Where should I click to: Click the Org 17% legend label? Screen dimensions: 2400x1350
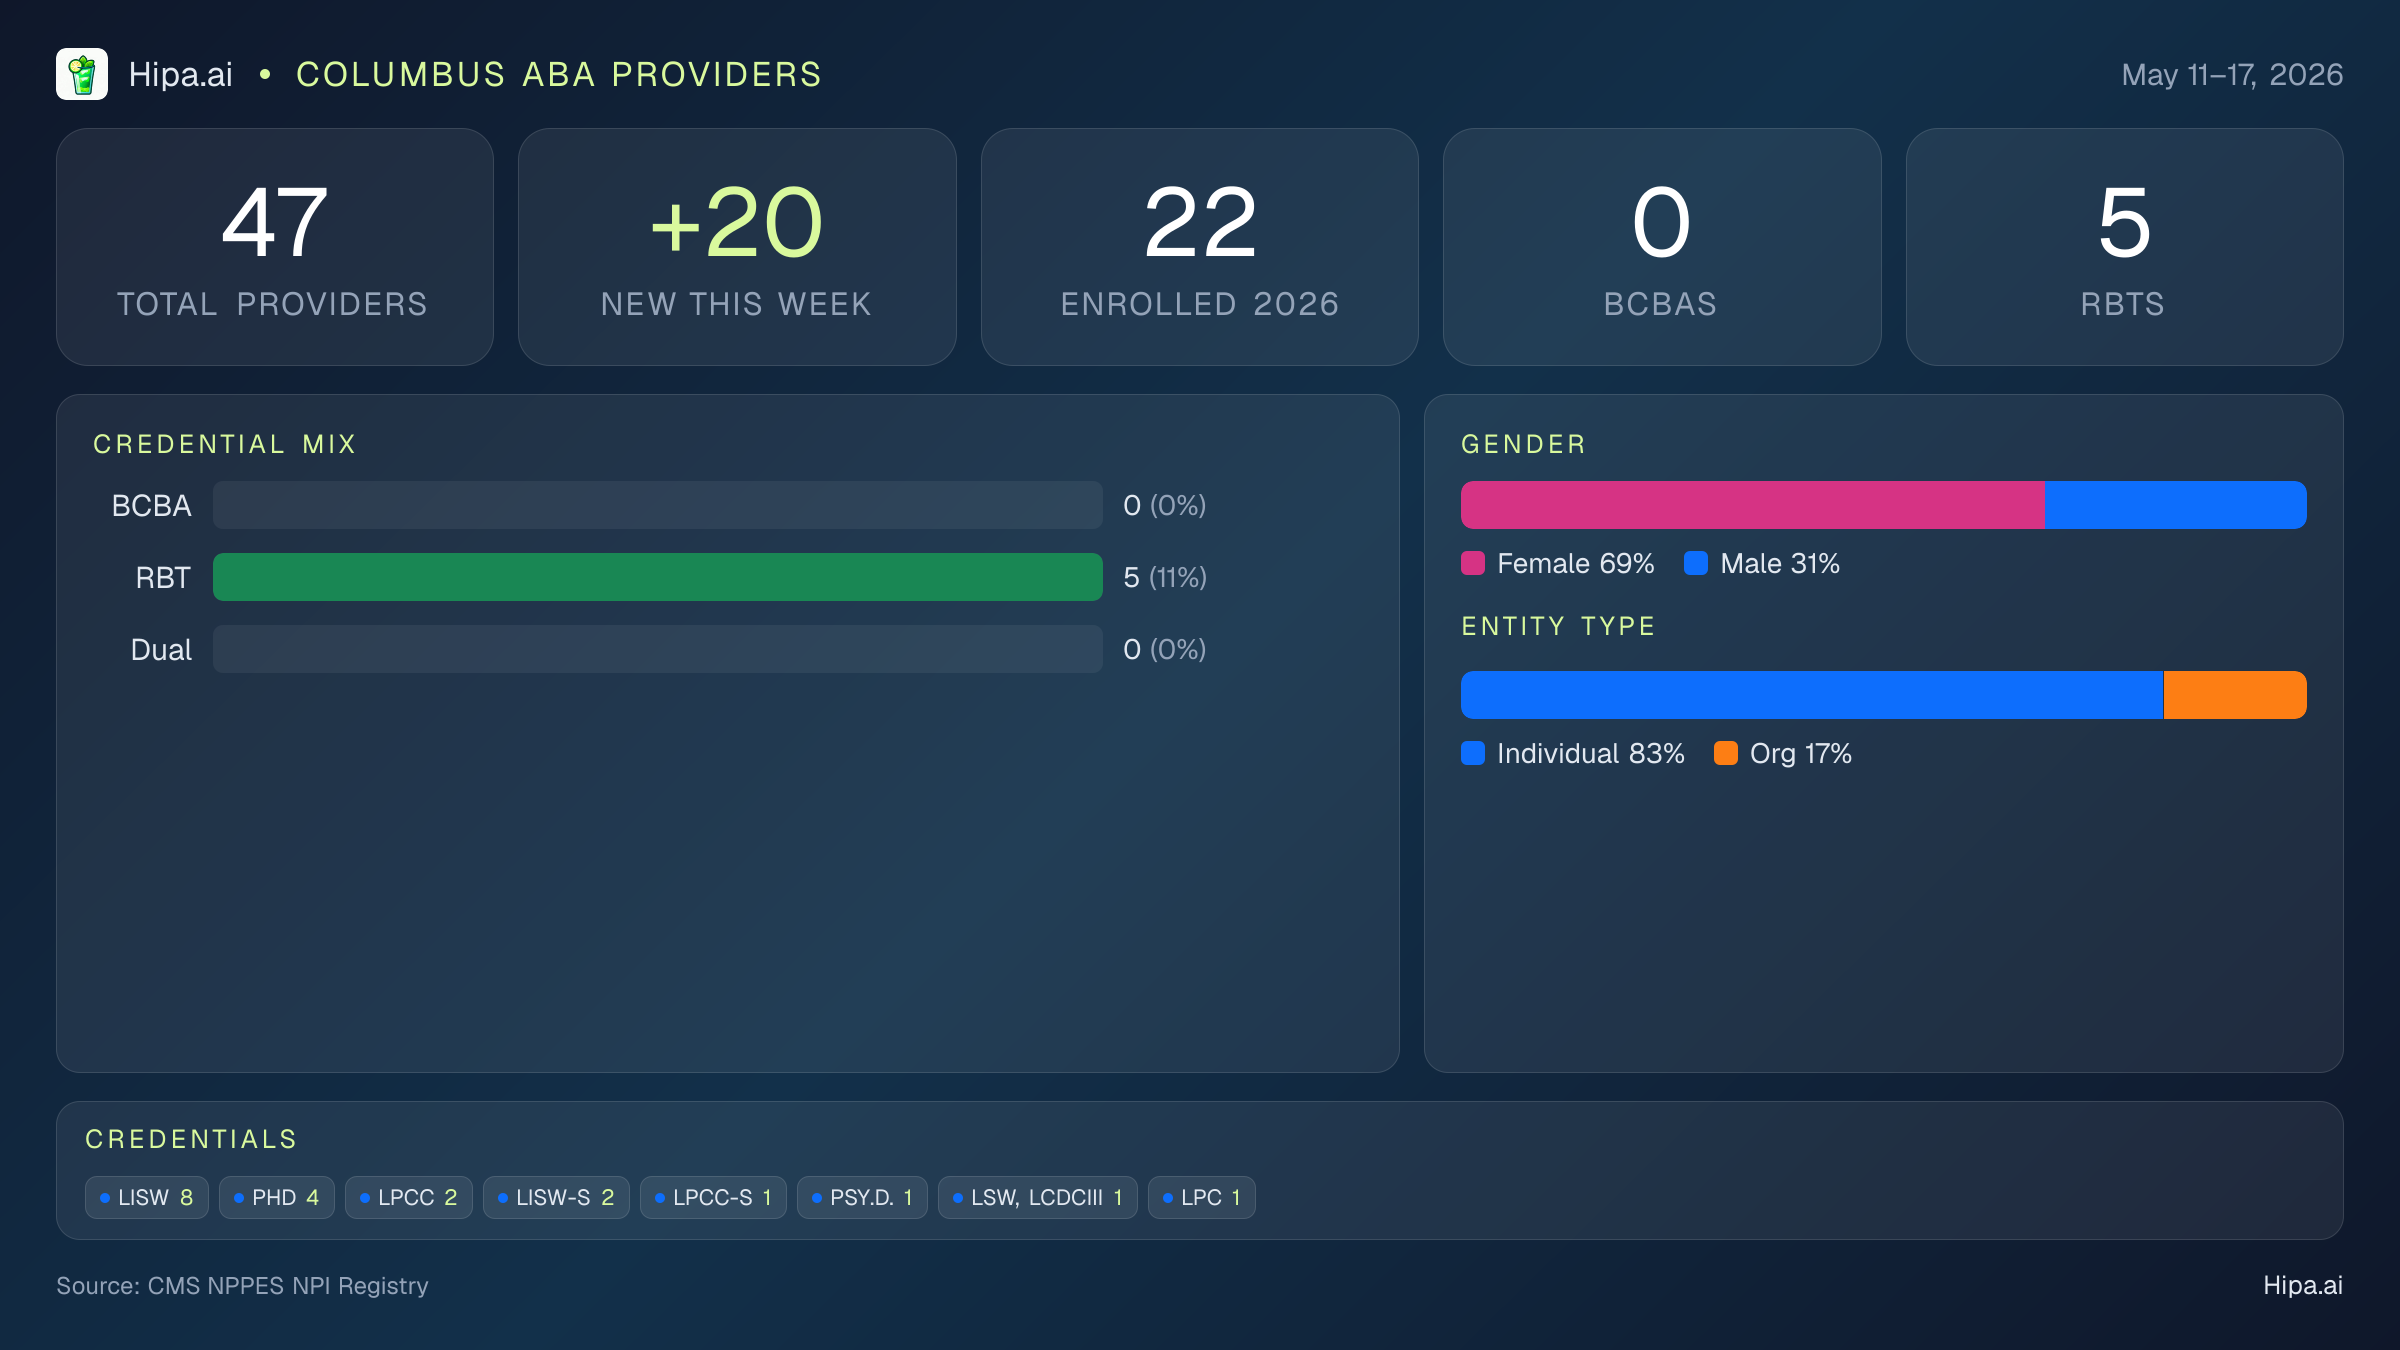(x=1801, y=754)
